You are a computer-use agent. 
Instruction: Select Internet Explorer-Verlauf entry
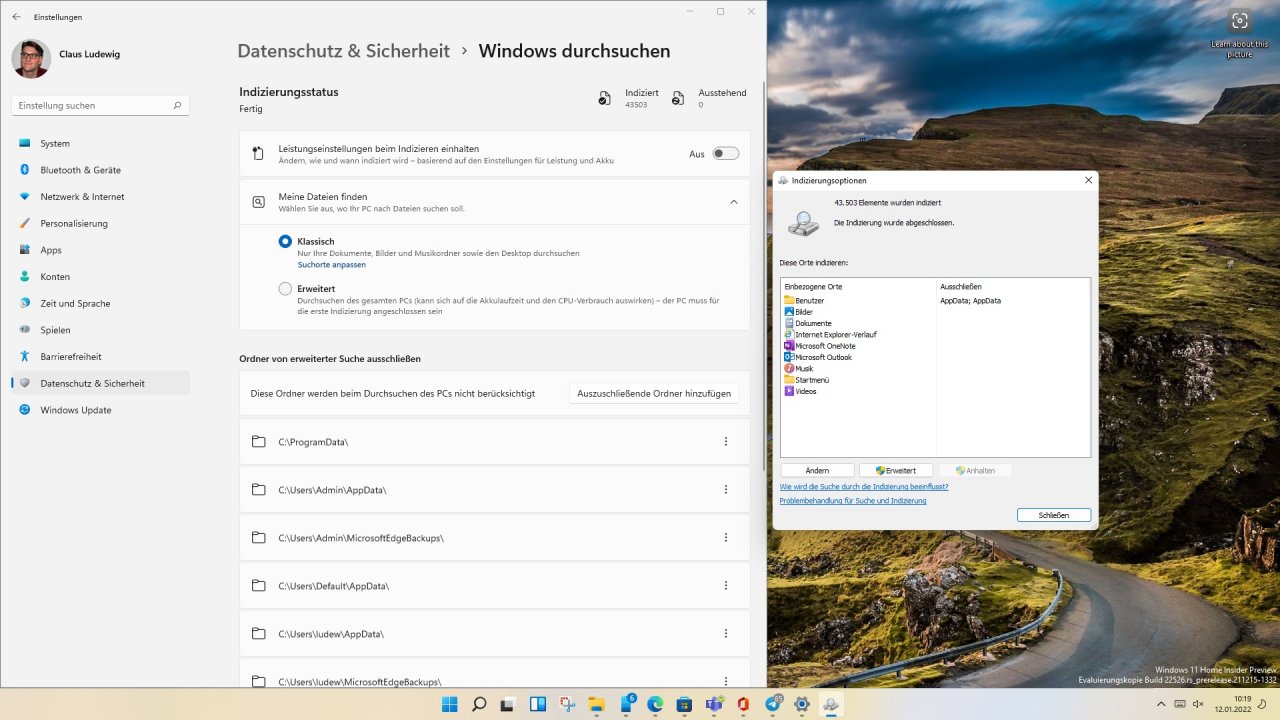[x=830, y=335]
